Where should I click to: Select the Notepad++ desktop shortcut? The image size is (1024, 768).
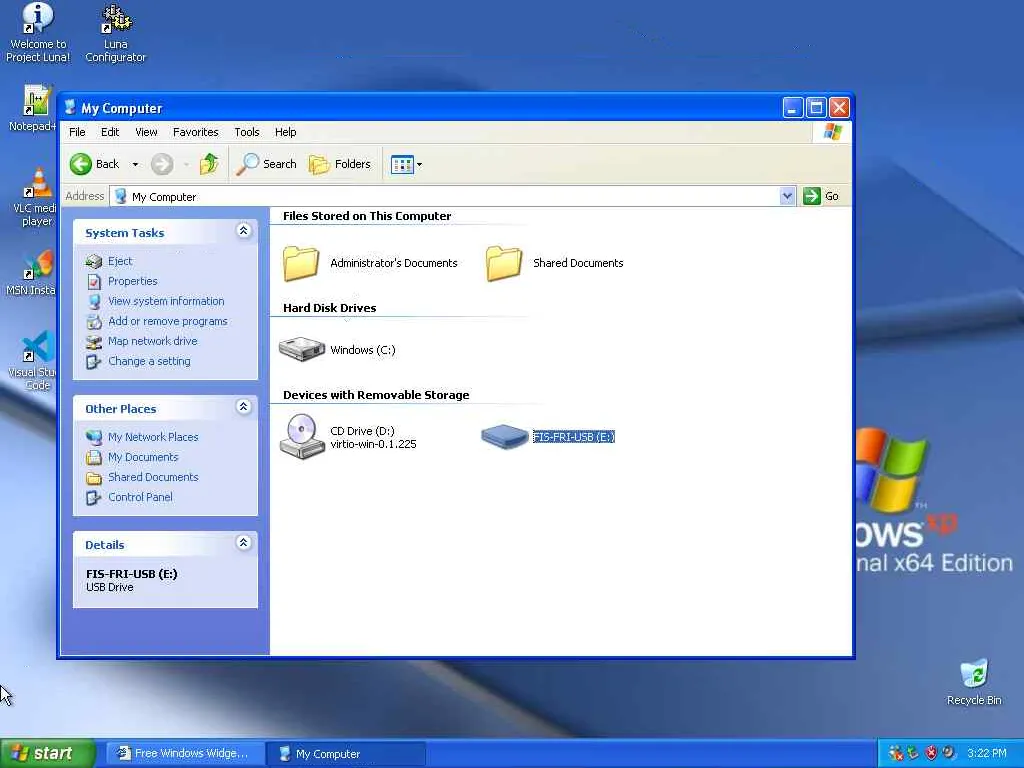tap(33, 108)
